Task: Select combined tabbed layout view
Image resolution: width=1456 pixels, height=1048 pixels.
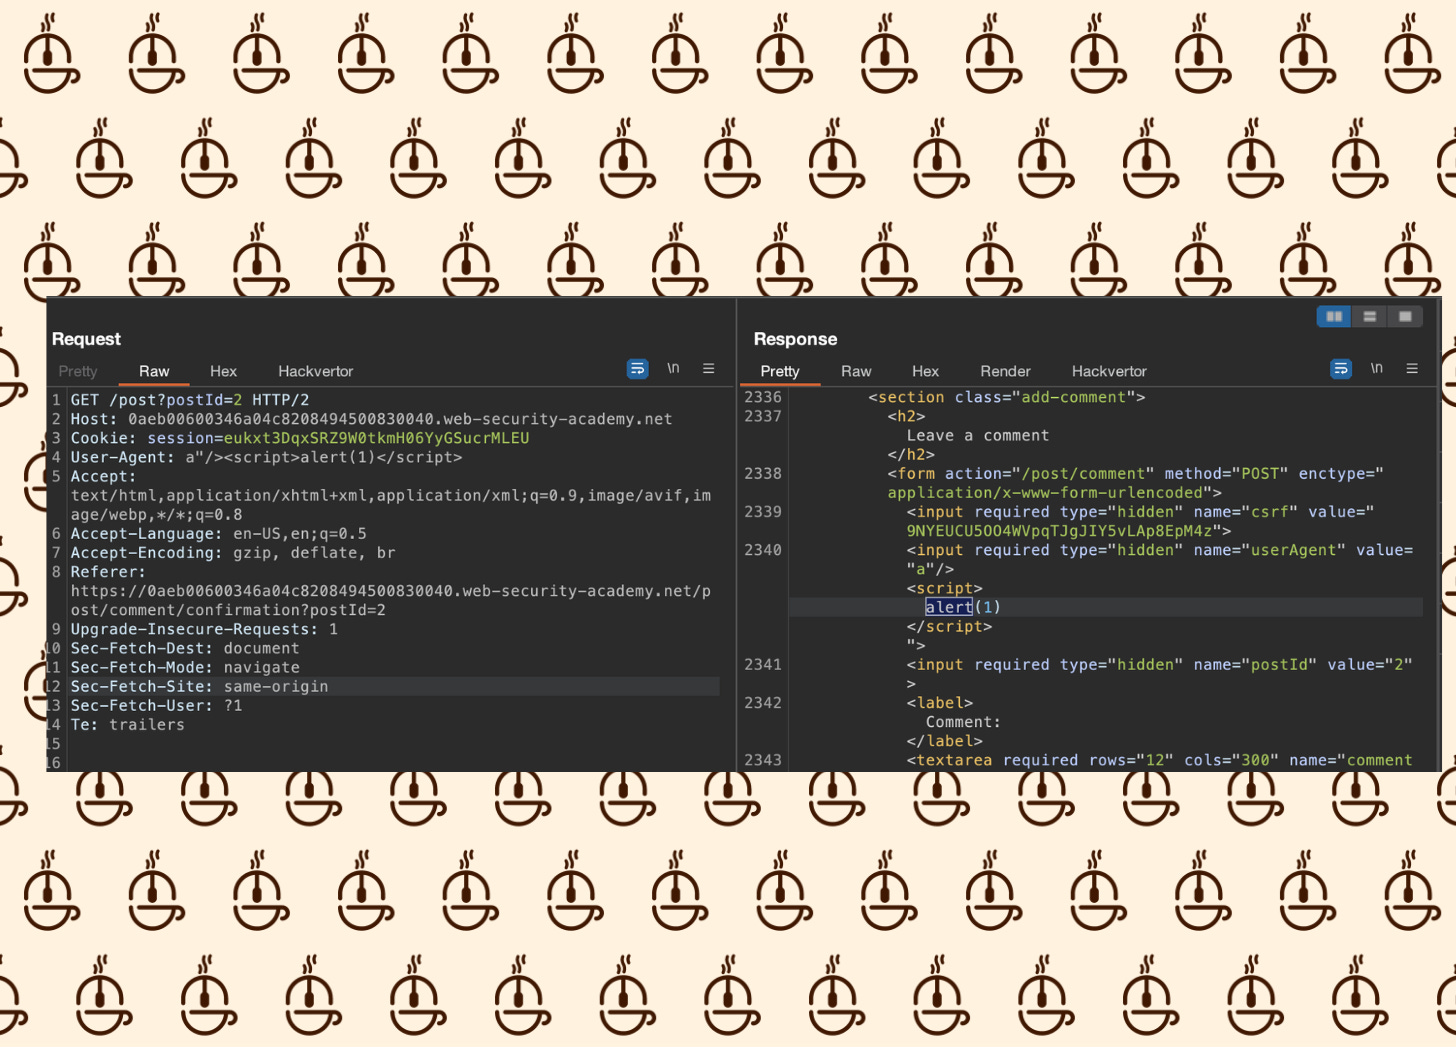Action: tap(1405, 317)
